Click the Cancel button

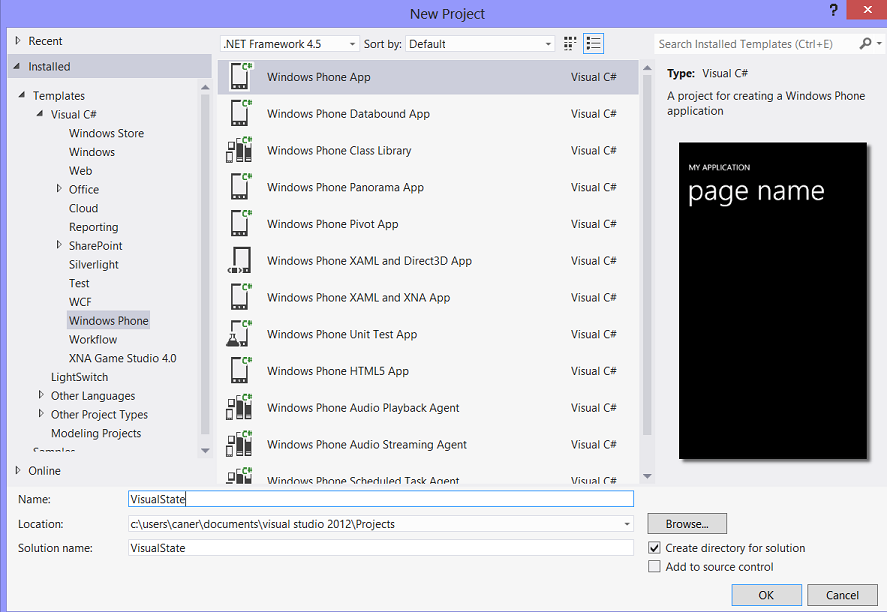point(842,595)
